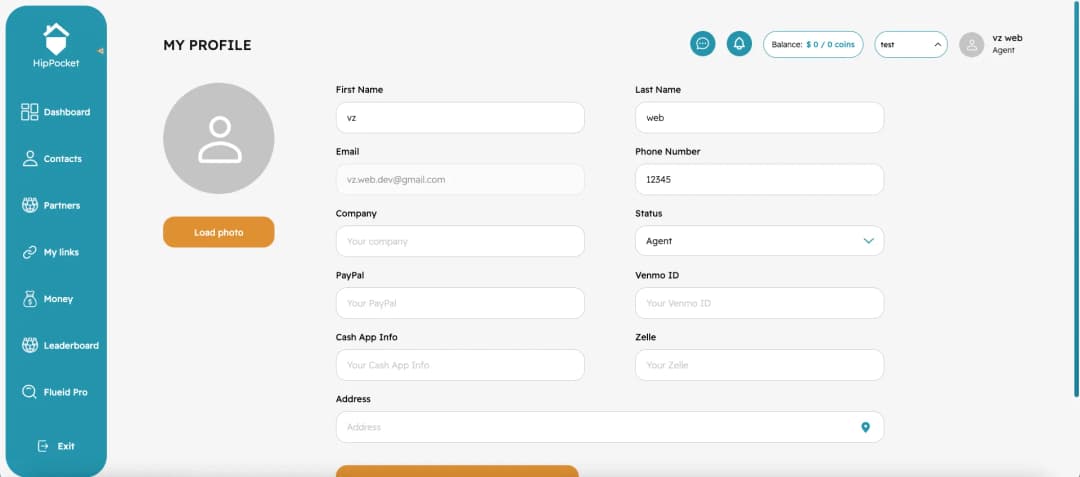
Task: Click Exit to log out
Action: point(56,446)
